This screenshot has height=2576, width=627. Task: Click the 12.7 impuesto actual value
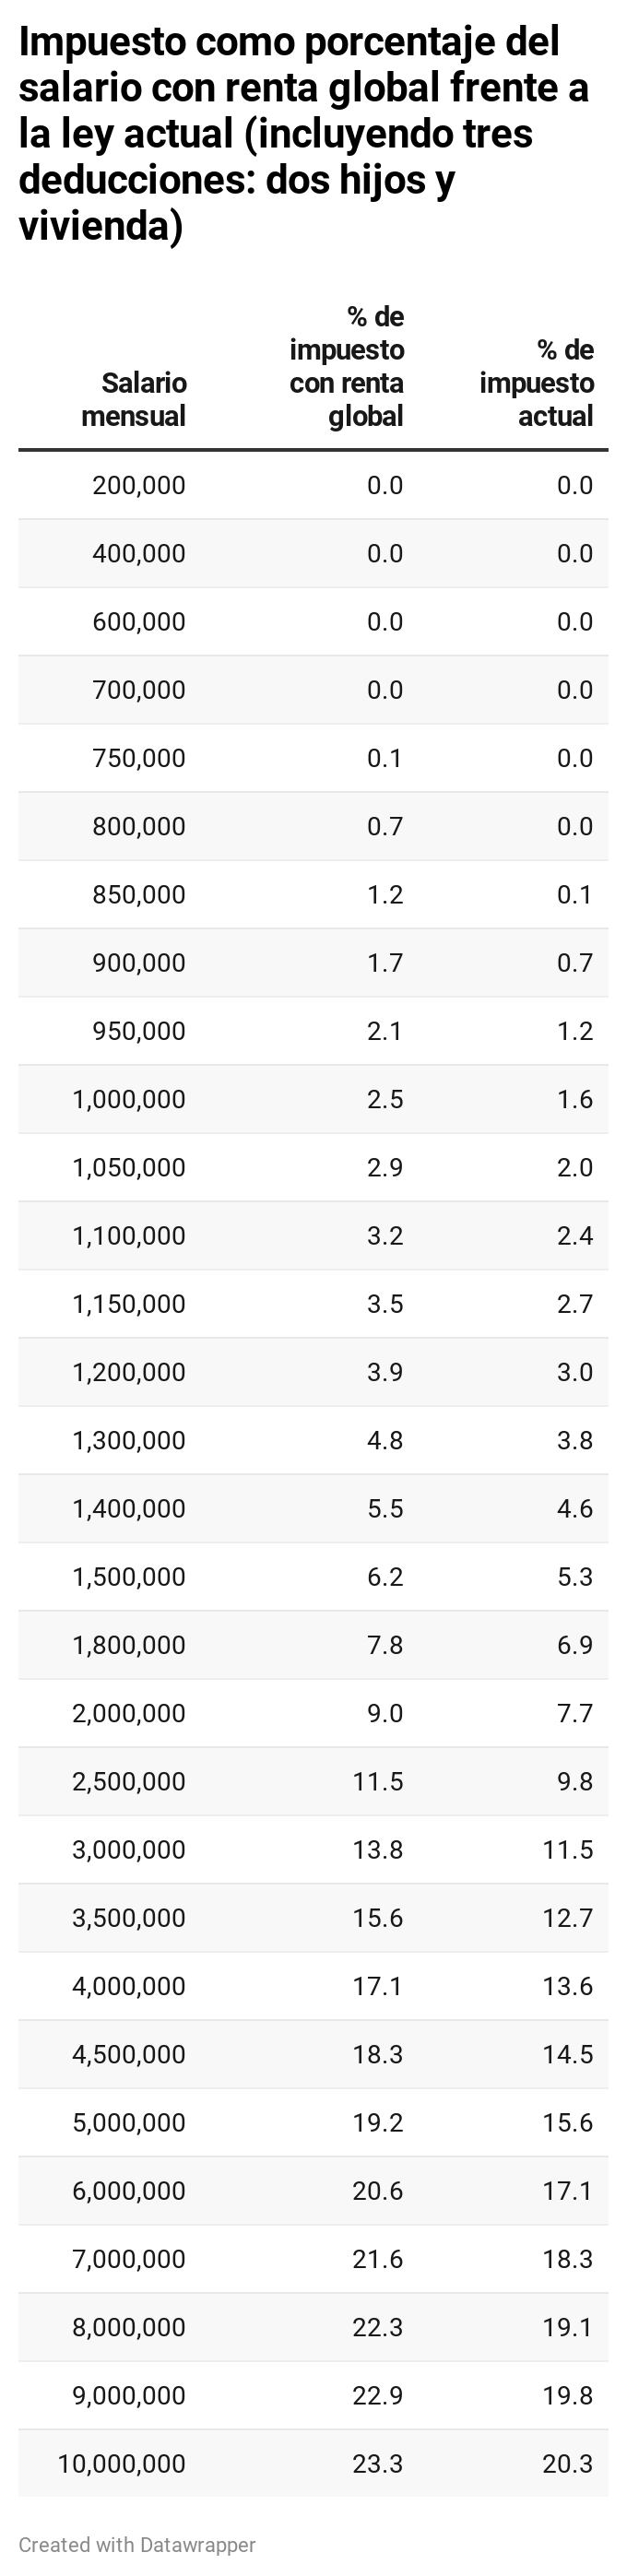[567, 1917]
